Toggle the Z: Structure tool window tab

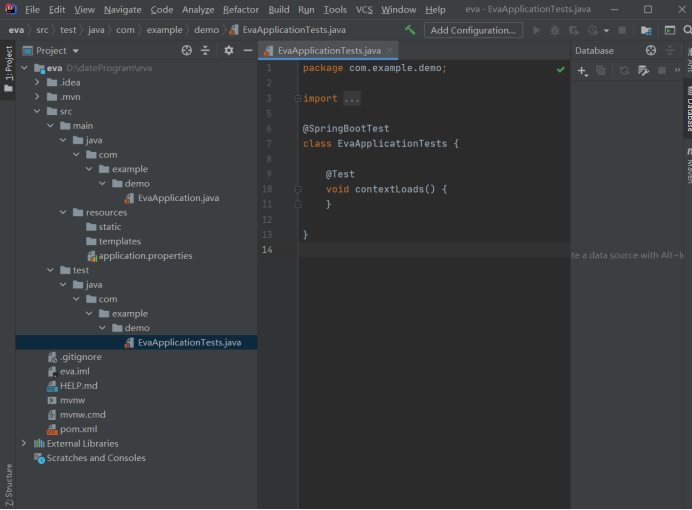[x=8, y=485]
